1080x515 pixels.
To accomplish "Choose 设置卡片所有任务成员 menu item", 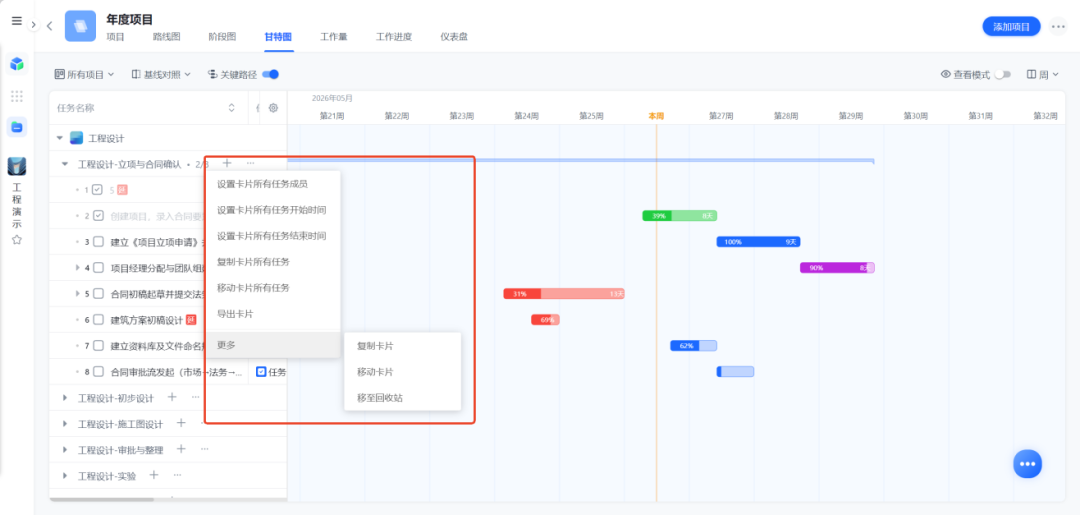I will click(x=274, y=184).
